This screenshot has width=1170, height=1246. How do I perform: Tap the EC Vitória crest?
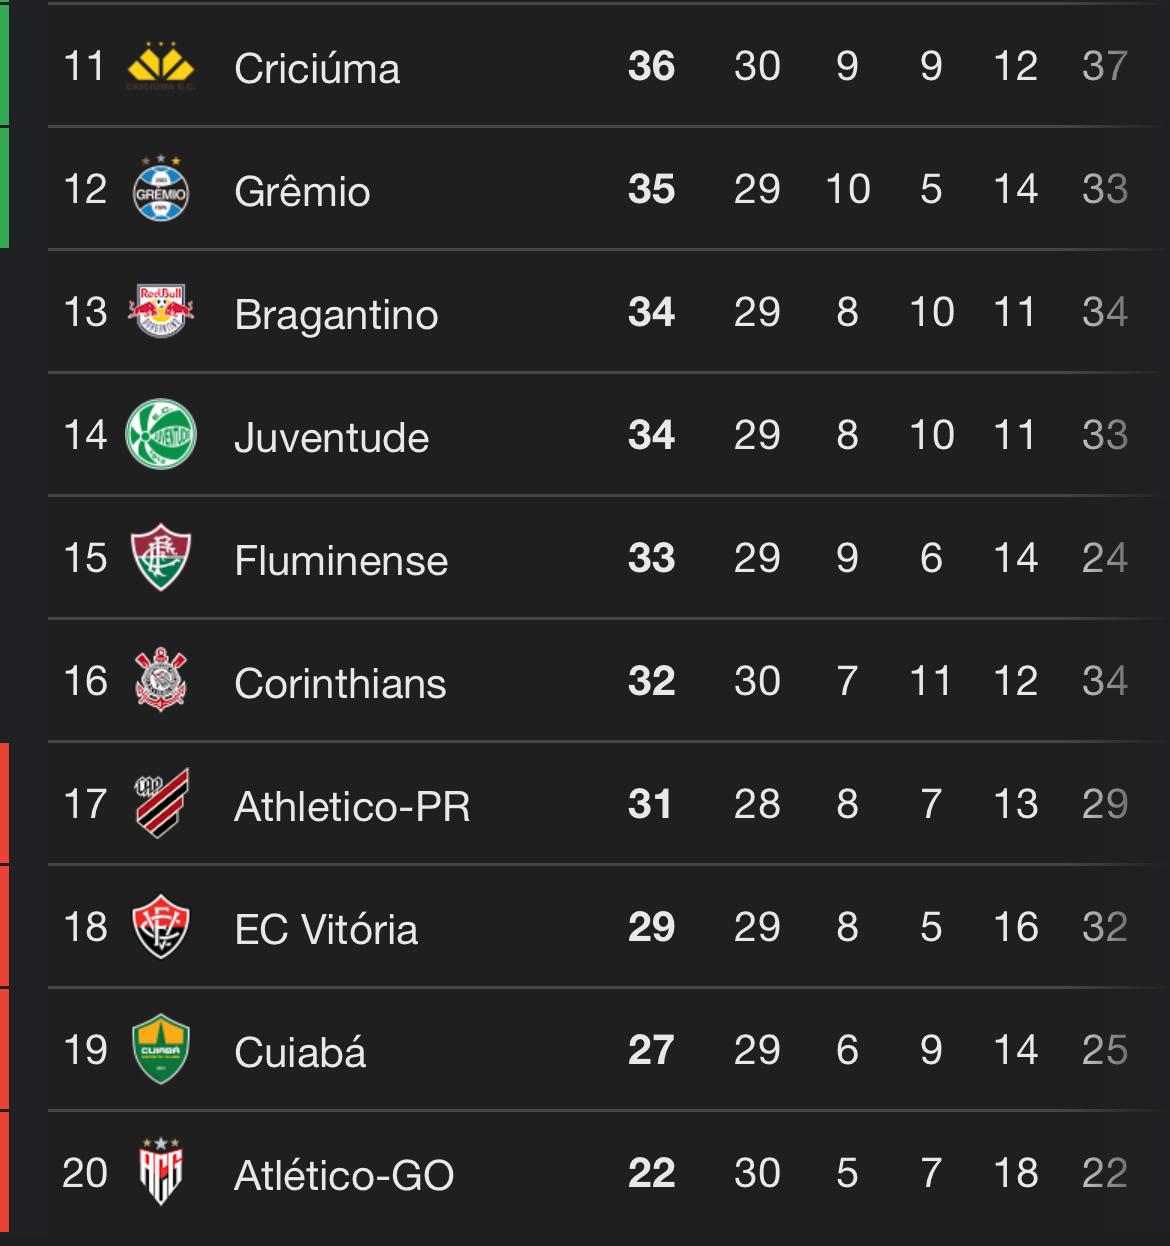coord(160,927)
